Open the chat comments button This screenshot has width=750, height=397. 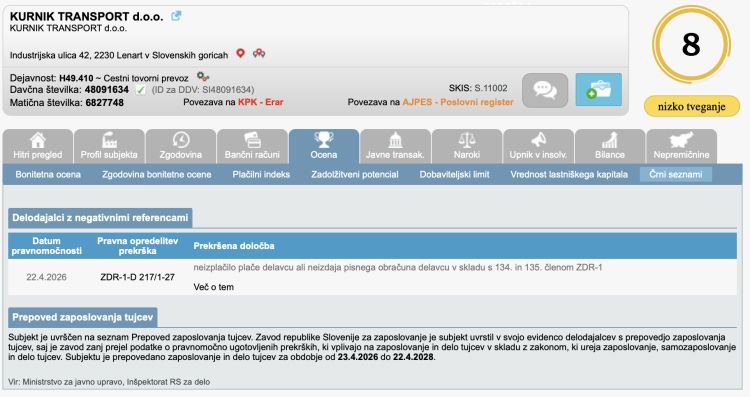click(x=545, y=90)
